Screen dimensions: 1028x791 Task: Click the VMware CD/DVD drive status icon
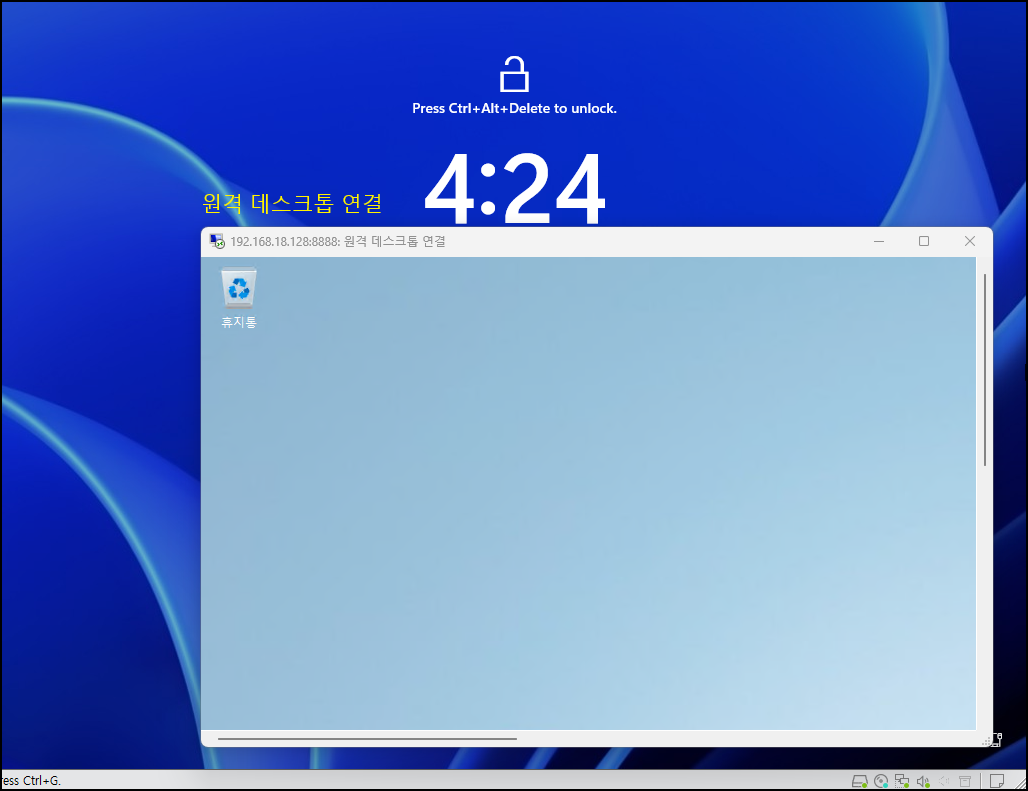(x=881, y=781)
